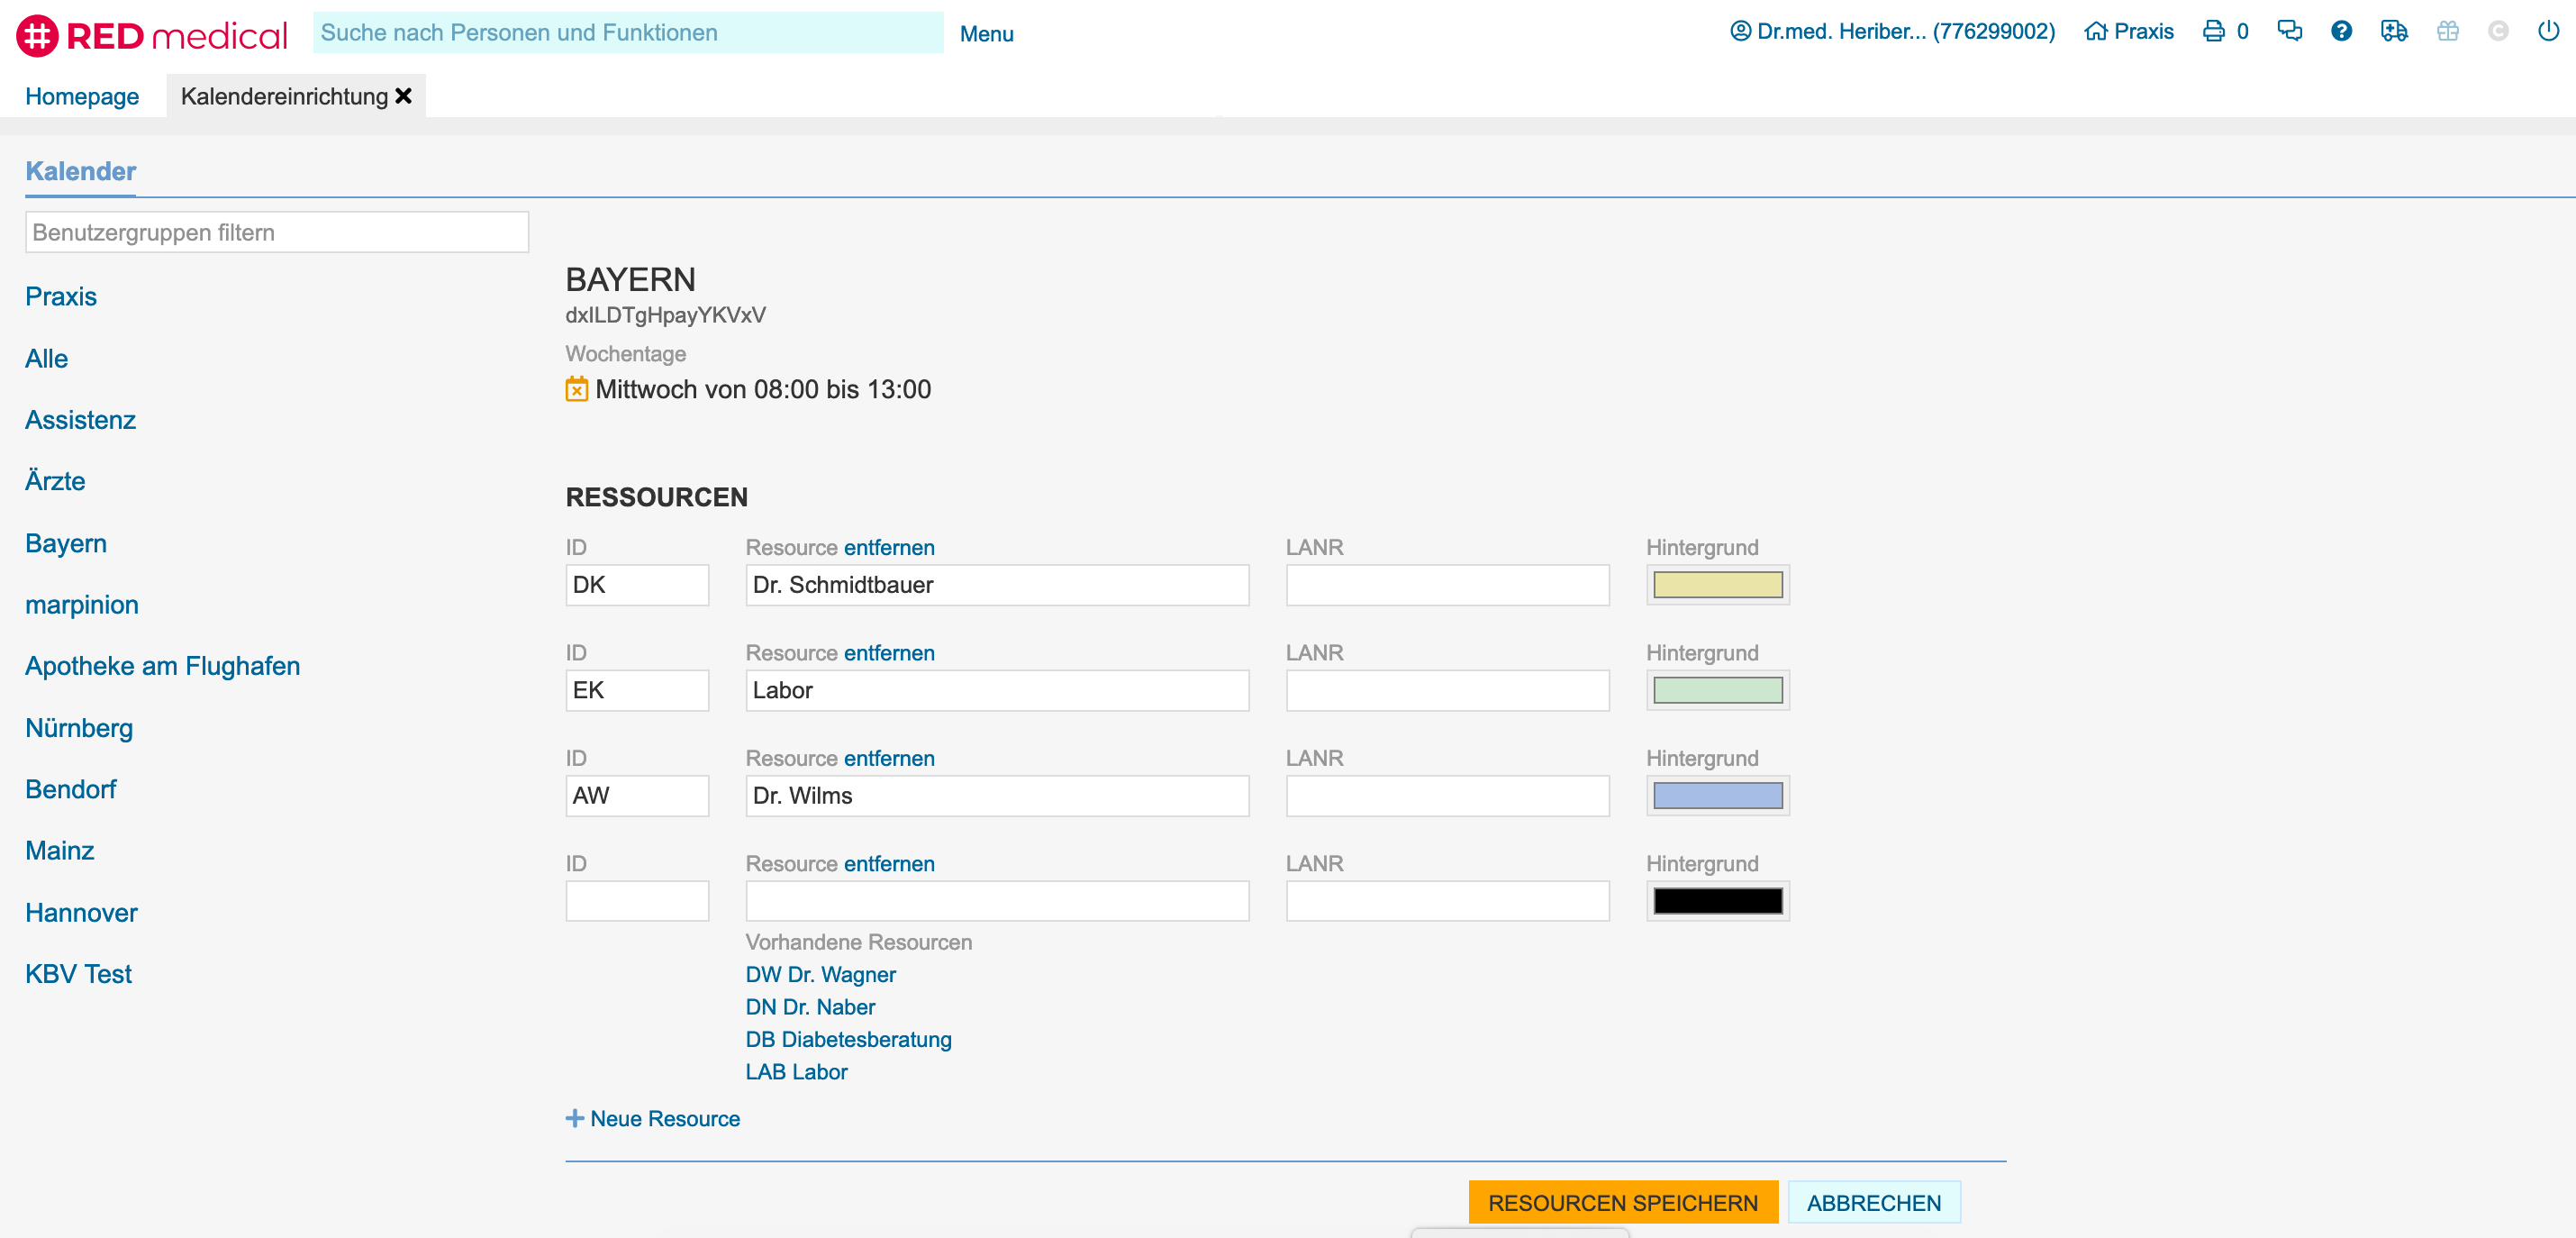Open the Menu

[x=985, y=34]
